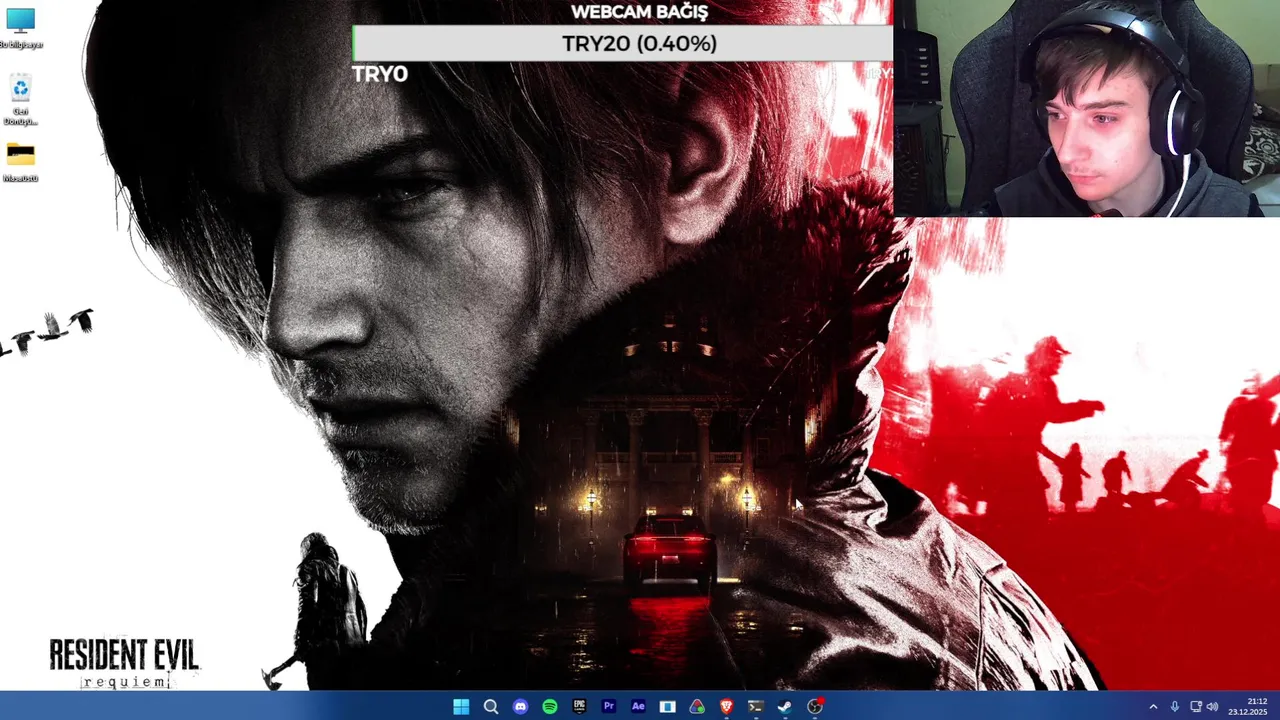Click the WEBCAM BAĞIŞ donation progress bar
The width and height of the screenshot is (1280, 720).
tap(622, 44)
